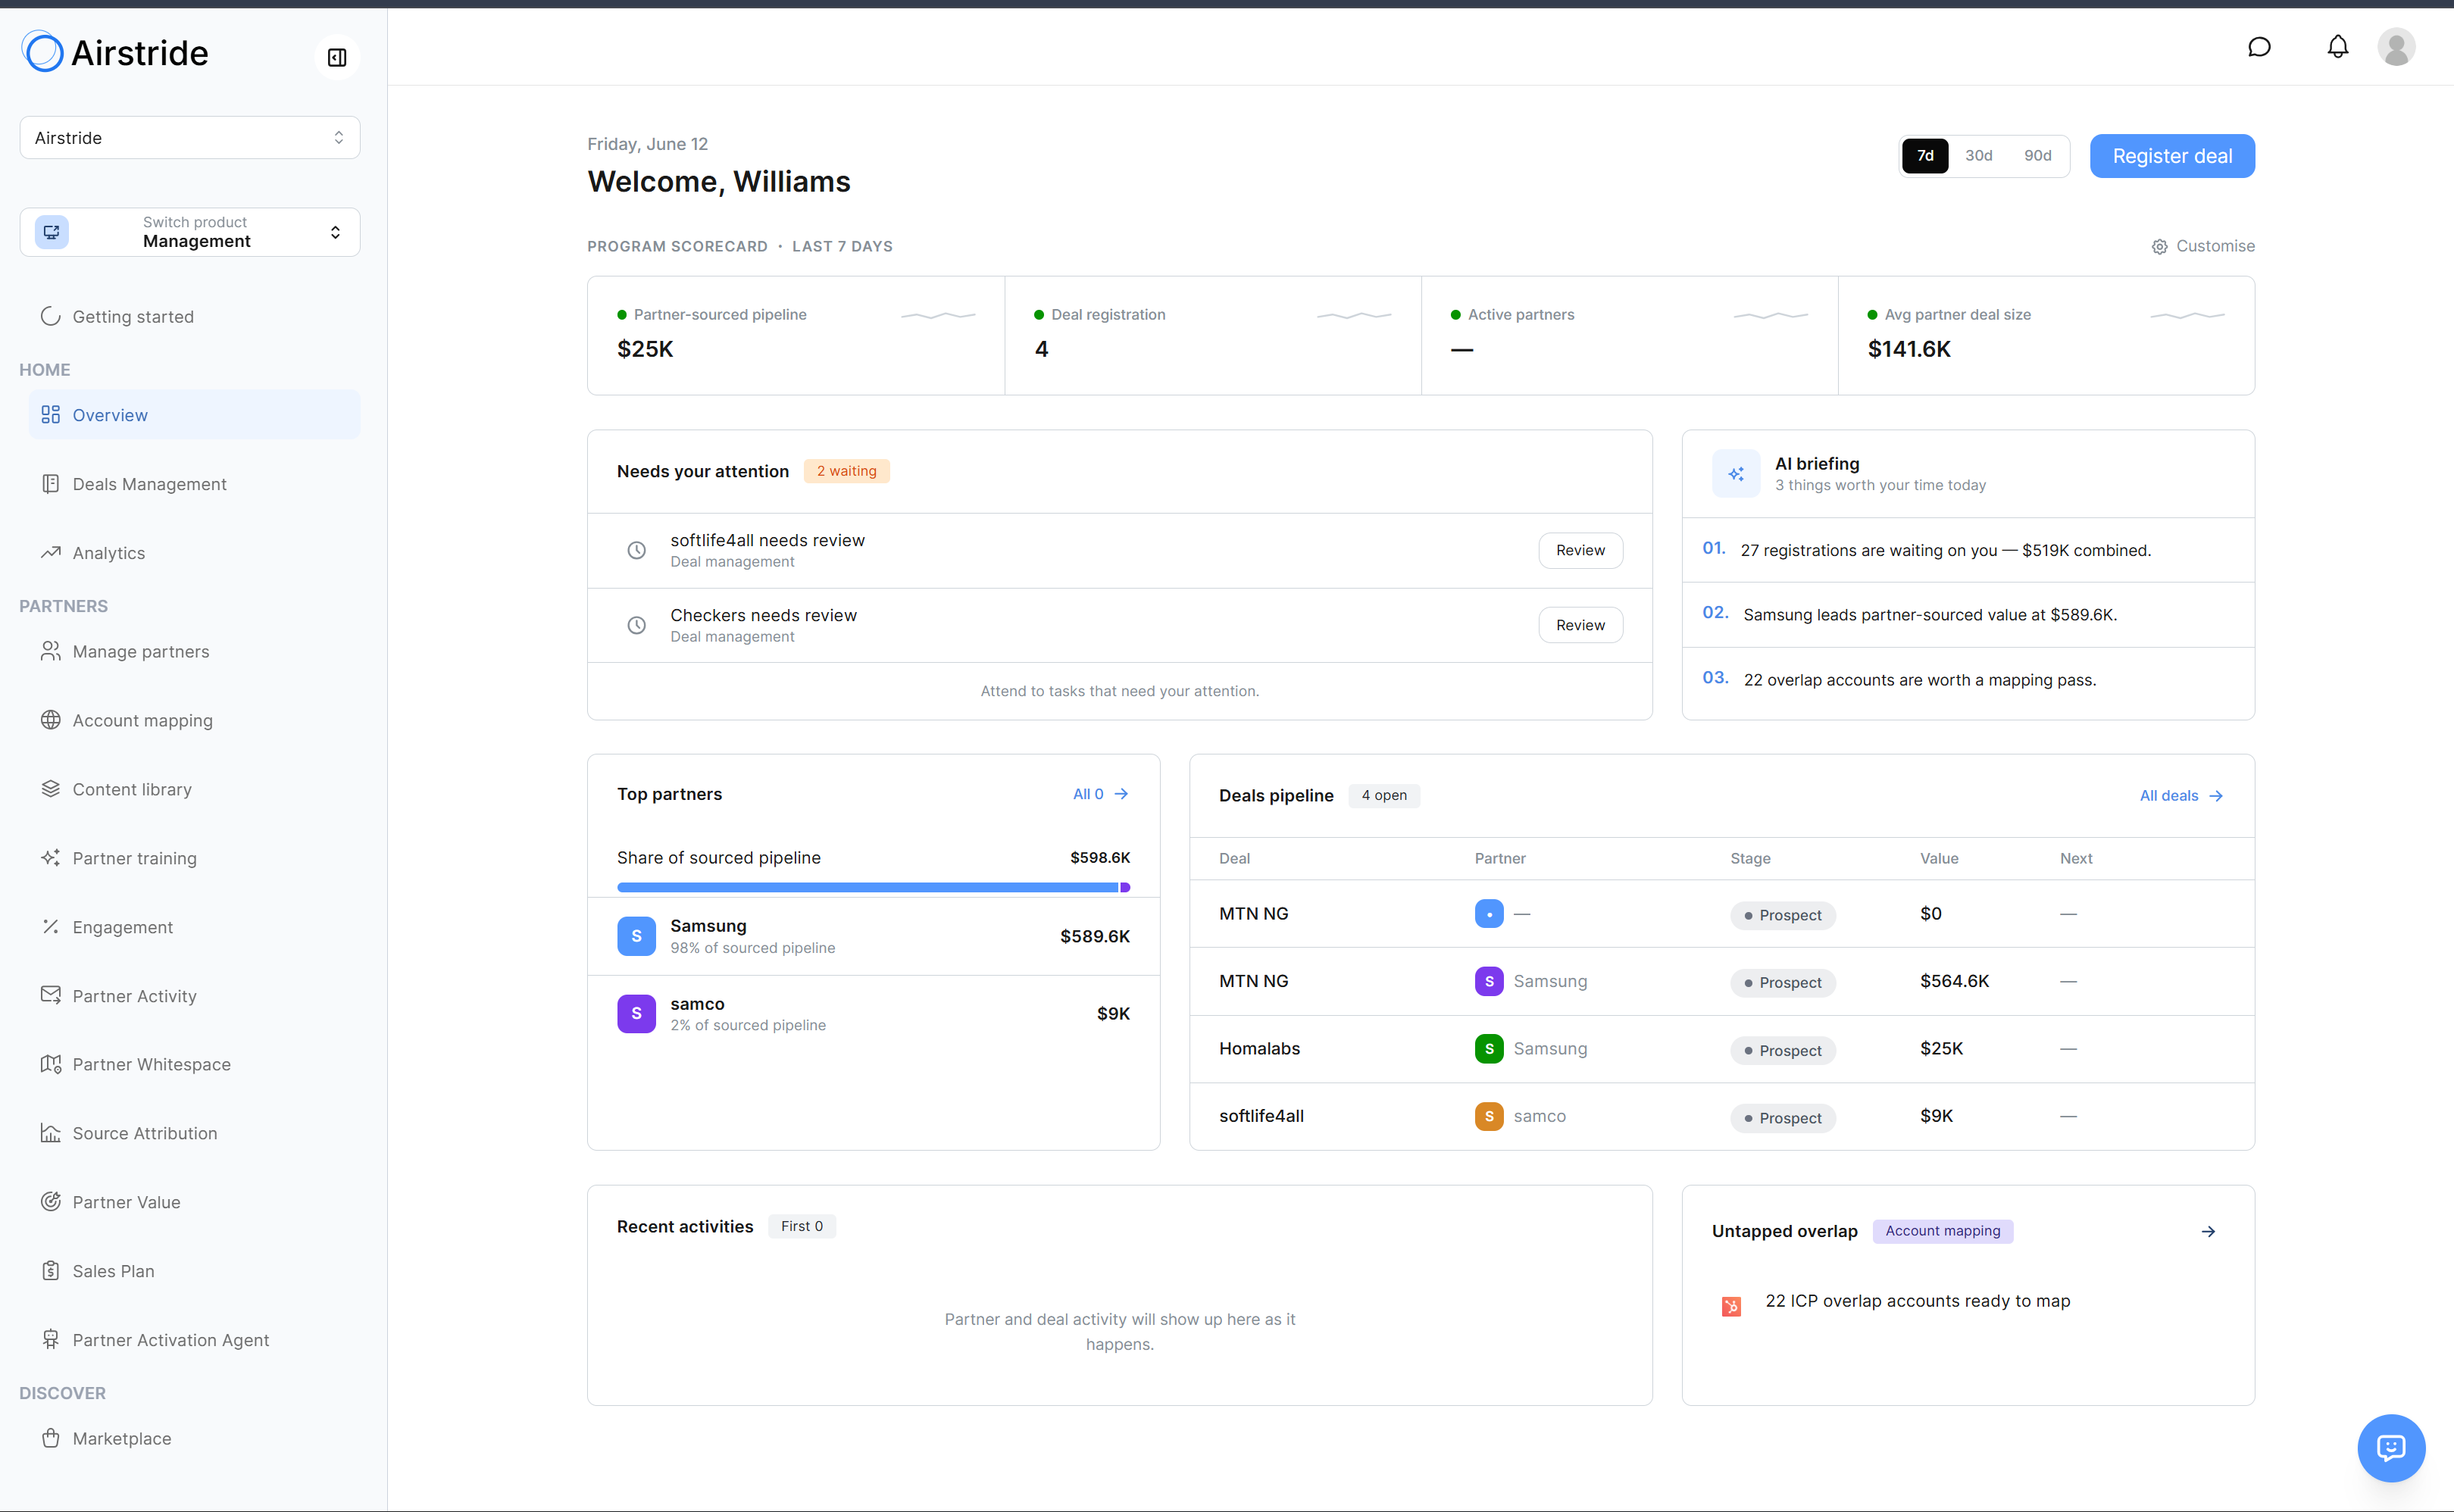Image resolution: width=2454 pixels, height=1512 pixels.
Task: Open the support chat widget
Action: click(2391, 1447)
